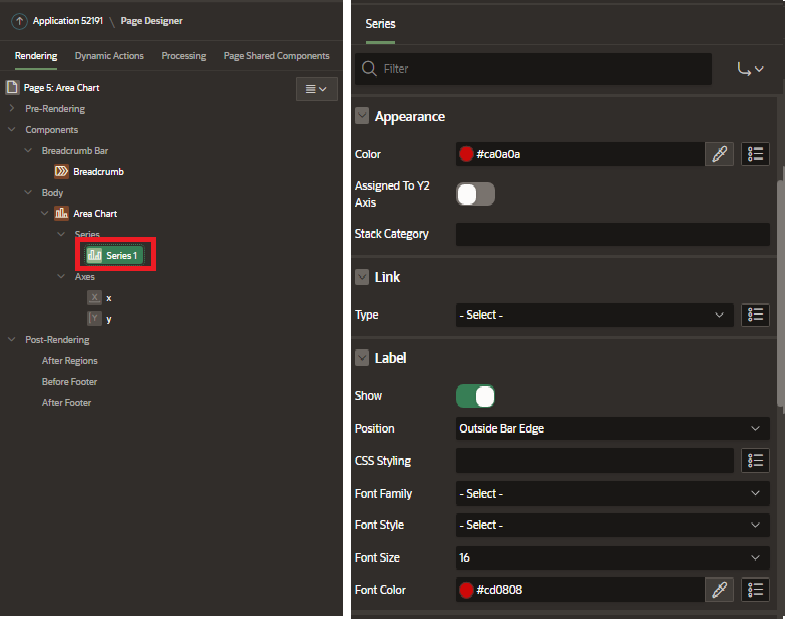Open the Position dropdown
This screenshot has height=624, width=792.
pyautogui.click(x=612, y=429)
